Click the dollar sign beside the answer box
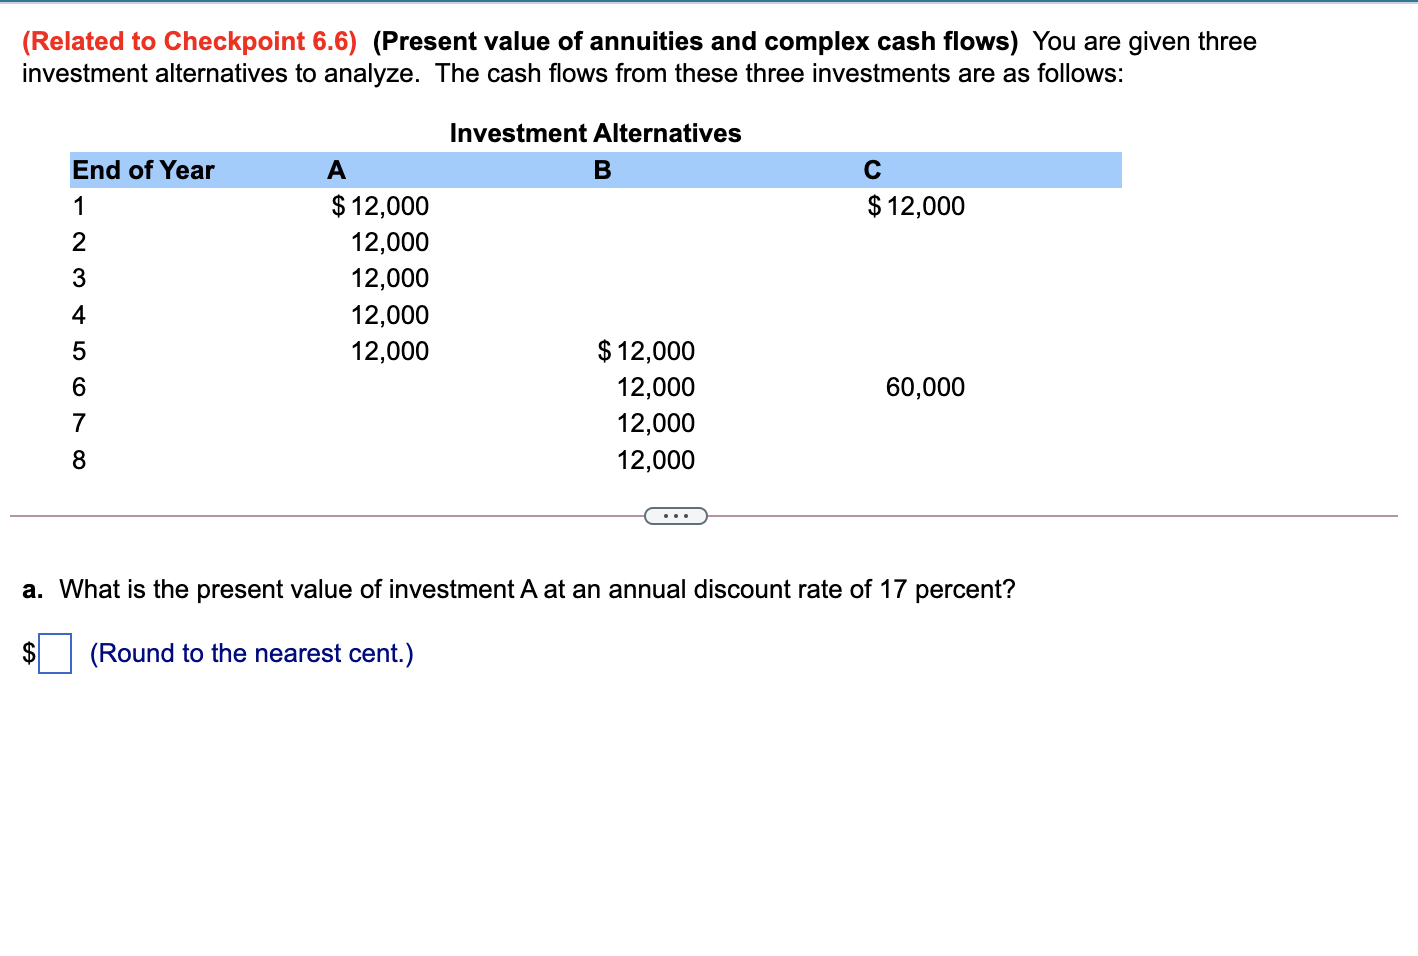Image resolution: width=1418 pixels, height=956 pixels. 27,653
